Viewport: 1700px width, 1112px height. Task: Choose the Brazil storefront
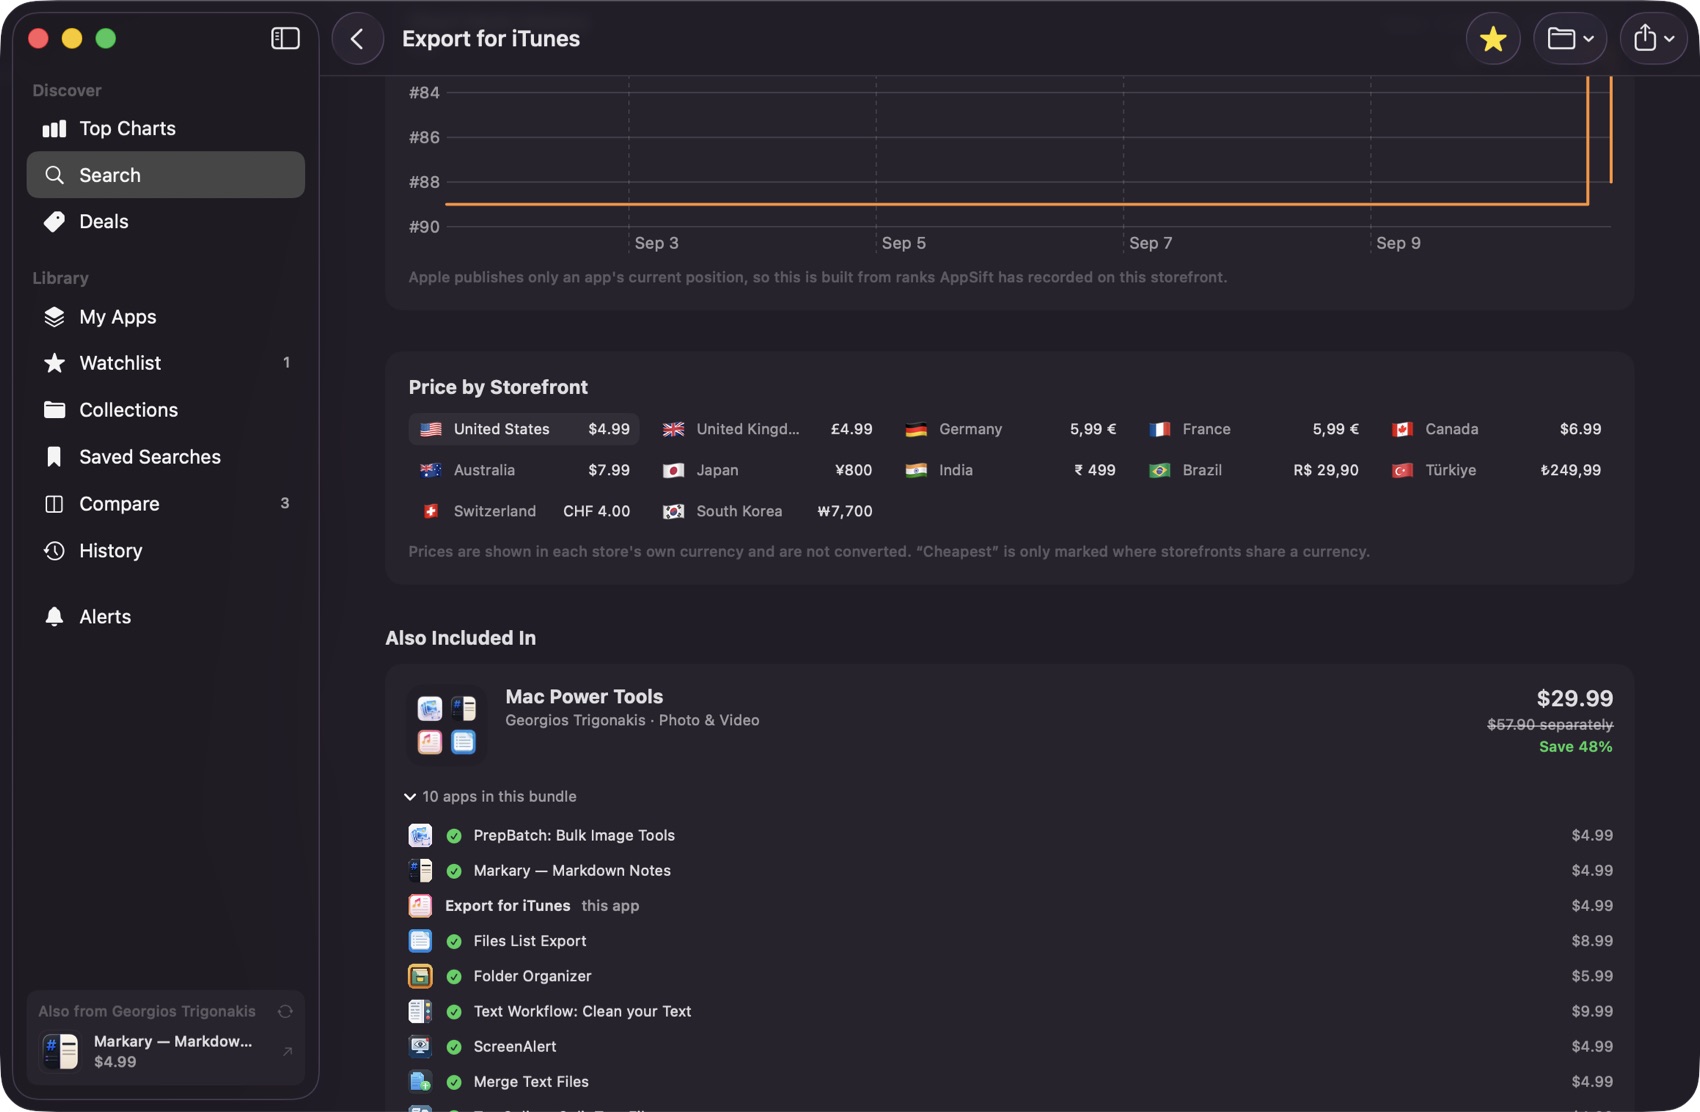[1253, 470]
